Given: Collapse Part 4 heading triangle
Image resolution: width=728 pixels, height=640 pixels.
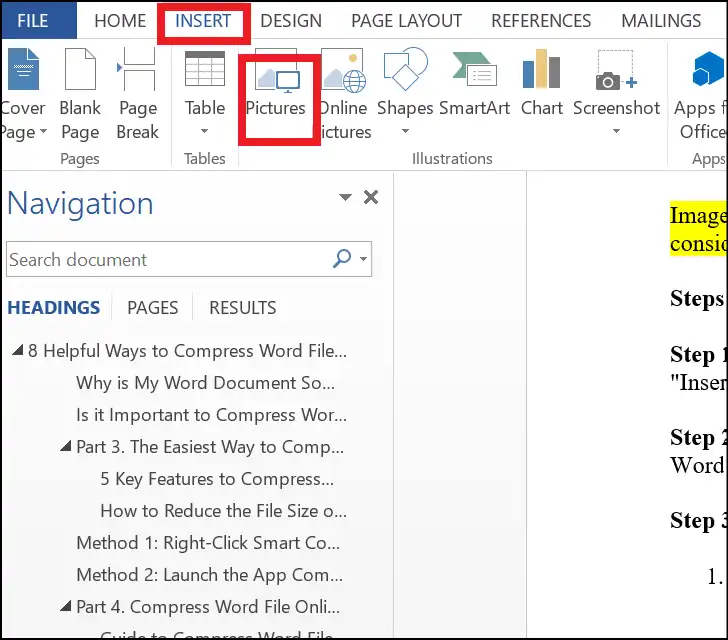Looking at the screenshot, I should pos(65,606).
